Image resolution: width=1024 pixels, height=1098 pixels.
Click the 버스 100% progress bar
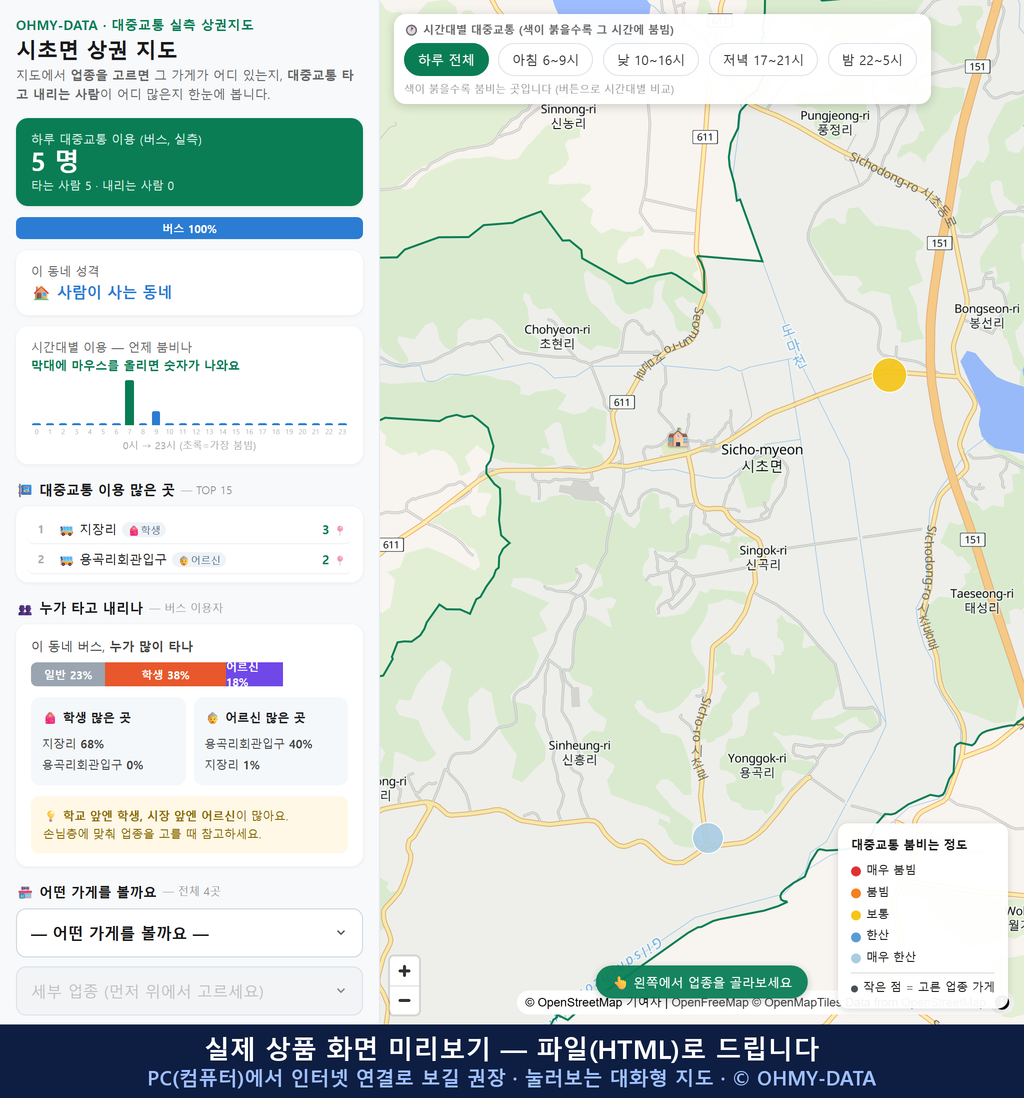click(x=189, y=228)
